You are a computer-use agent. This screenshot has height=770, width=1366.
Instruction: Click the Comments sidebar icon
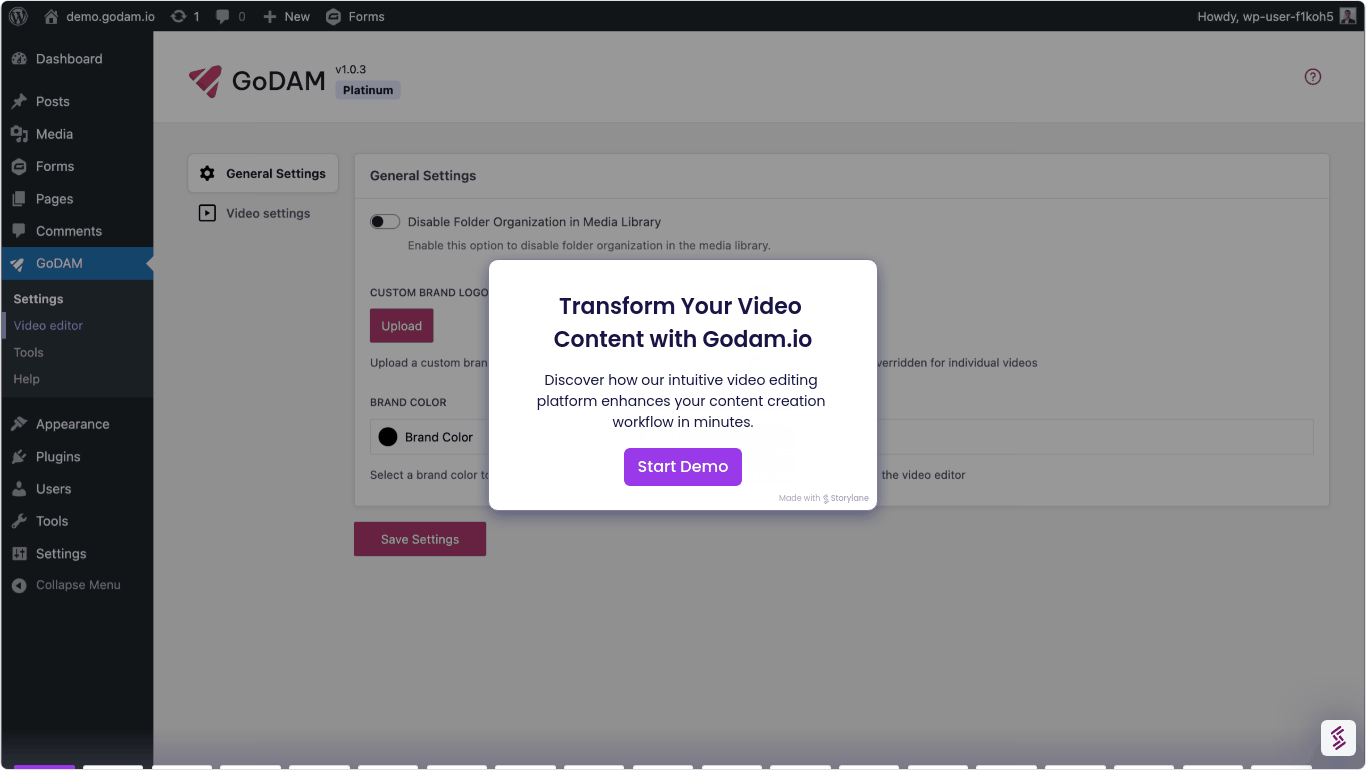19,231
